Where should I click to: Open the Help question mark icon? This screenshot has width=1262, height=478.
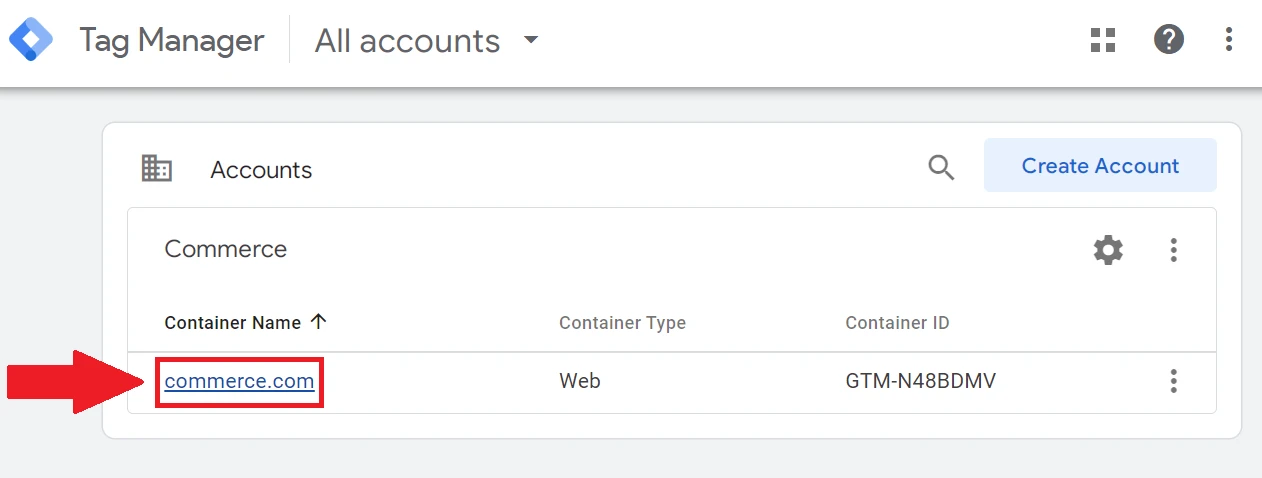(1168, 40)
